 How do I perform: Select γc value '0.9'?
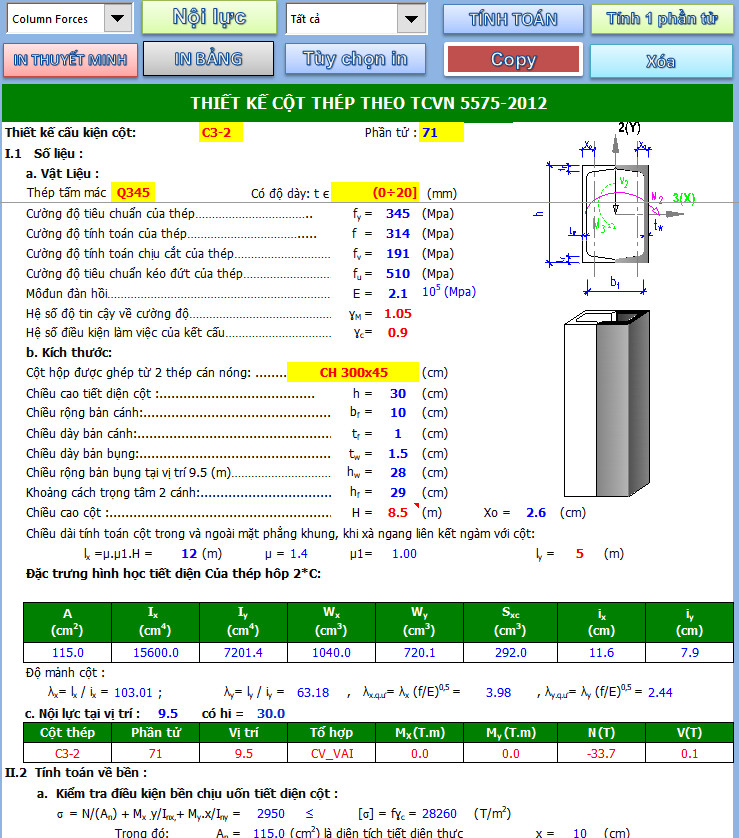(398, 332)
